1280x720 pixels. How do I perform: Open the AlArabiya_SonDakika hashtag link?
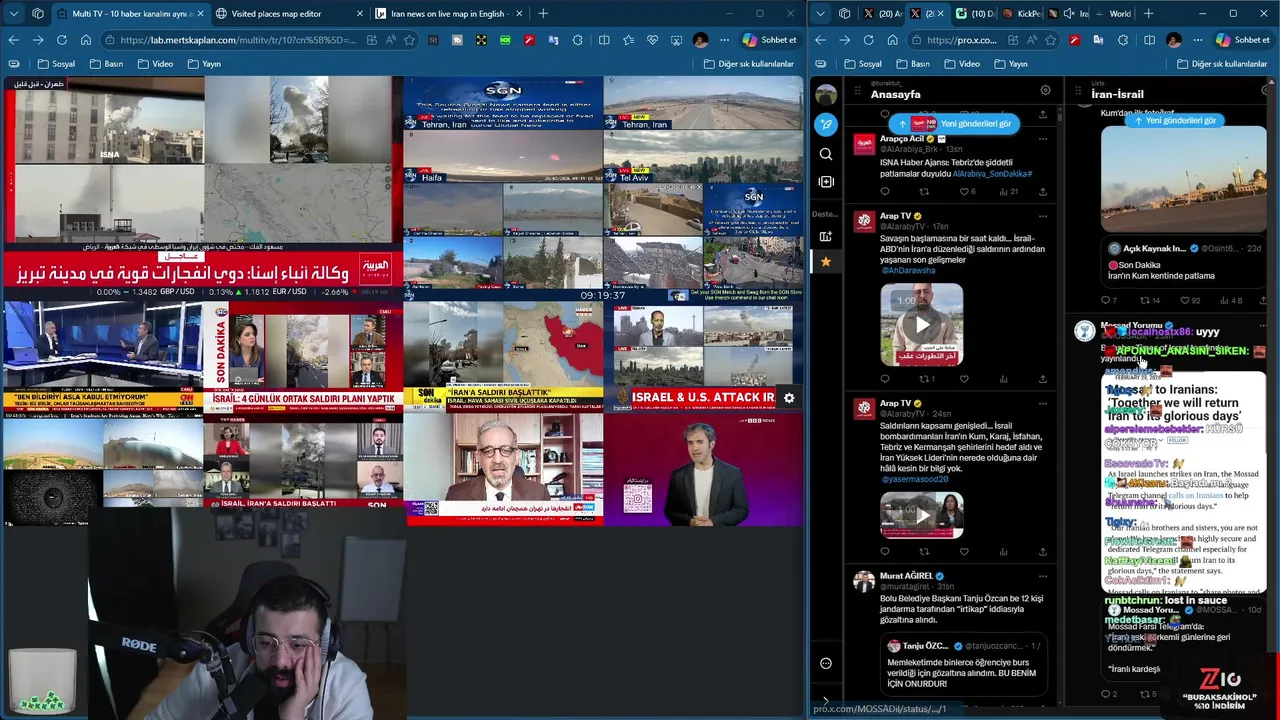tap(992, 173)
